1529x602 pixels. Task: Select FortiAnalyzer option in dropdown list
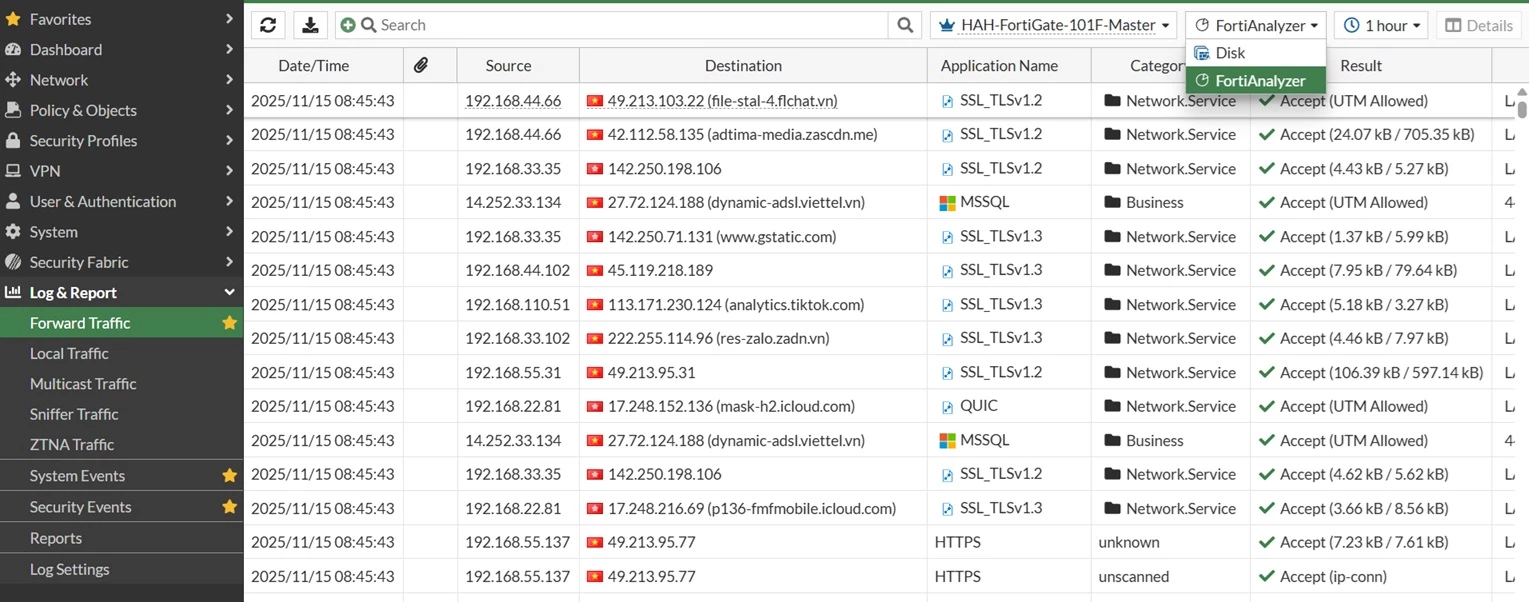click(x=1256, y=81)
